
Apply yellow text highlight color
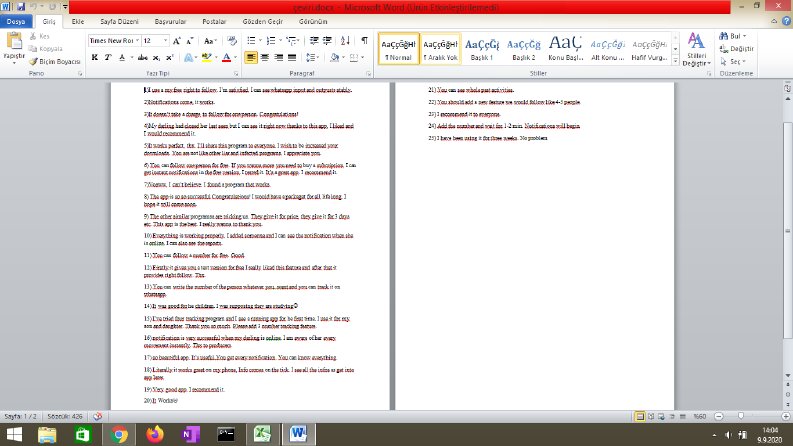[206, 58]
